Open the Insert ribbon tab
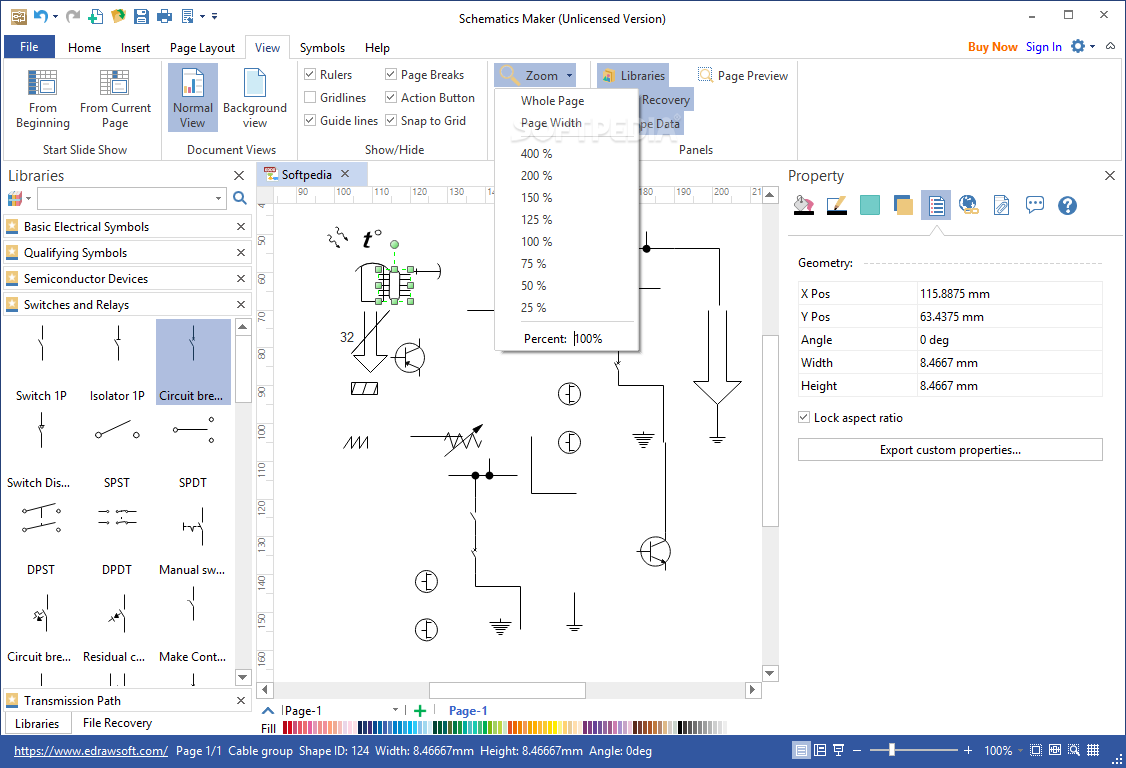1126x768 pixels. pyautogui.click(x=135, y=47)
